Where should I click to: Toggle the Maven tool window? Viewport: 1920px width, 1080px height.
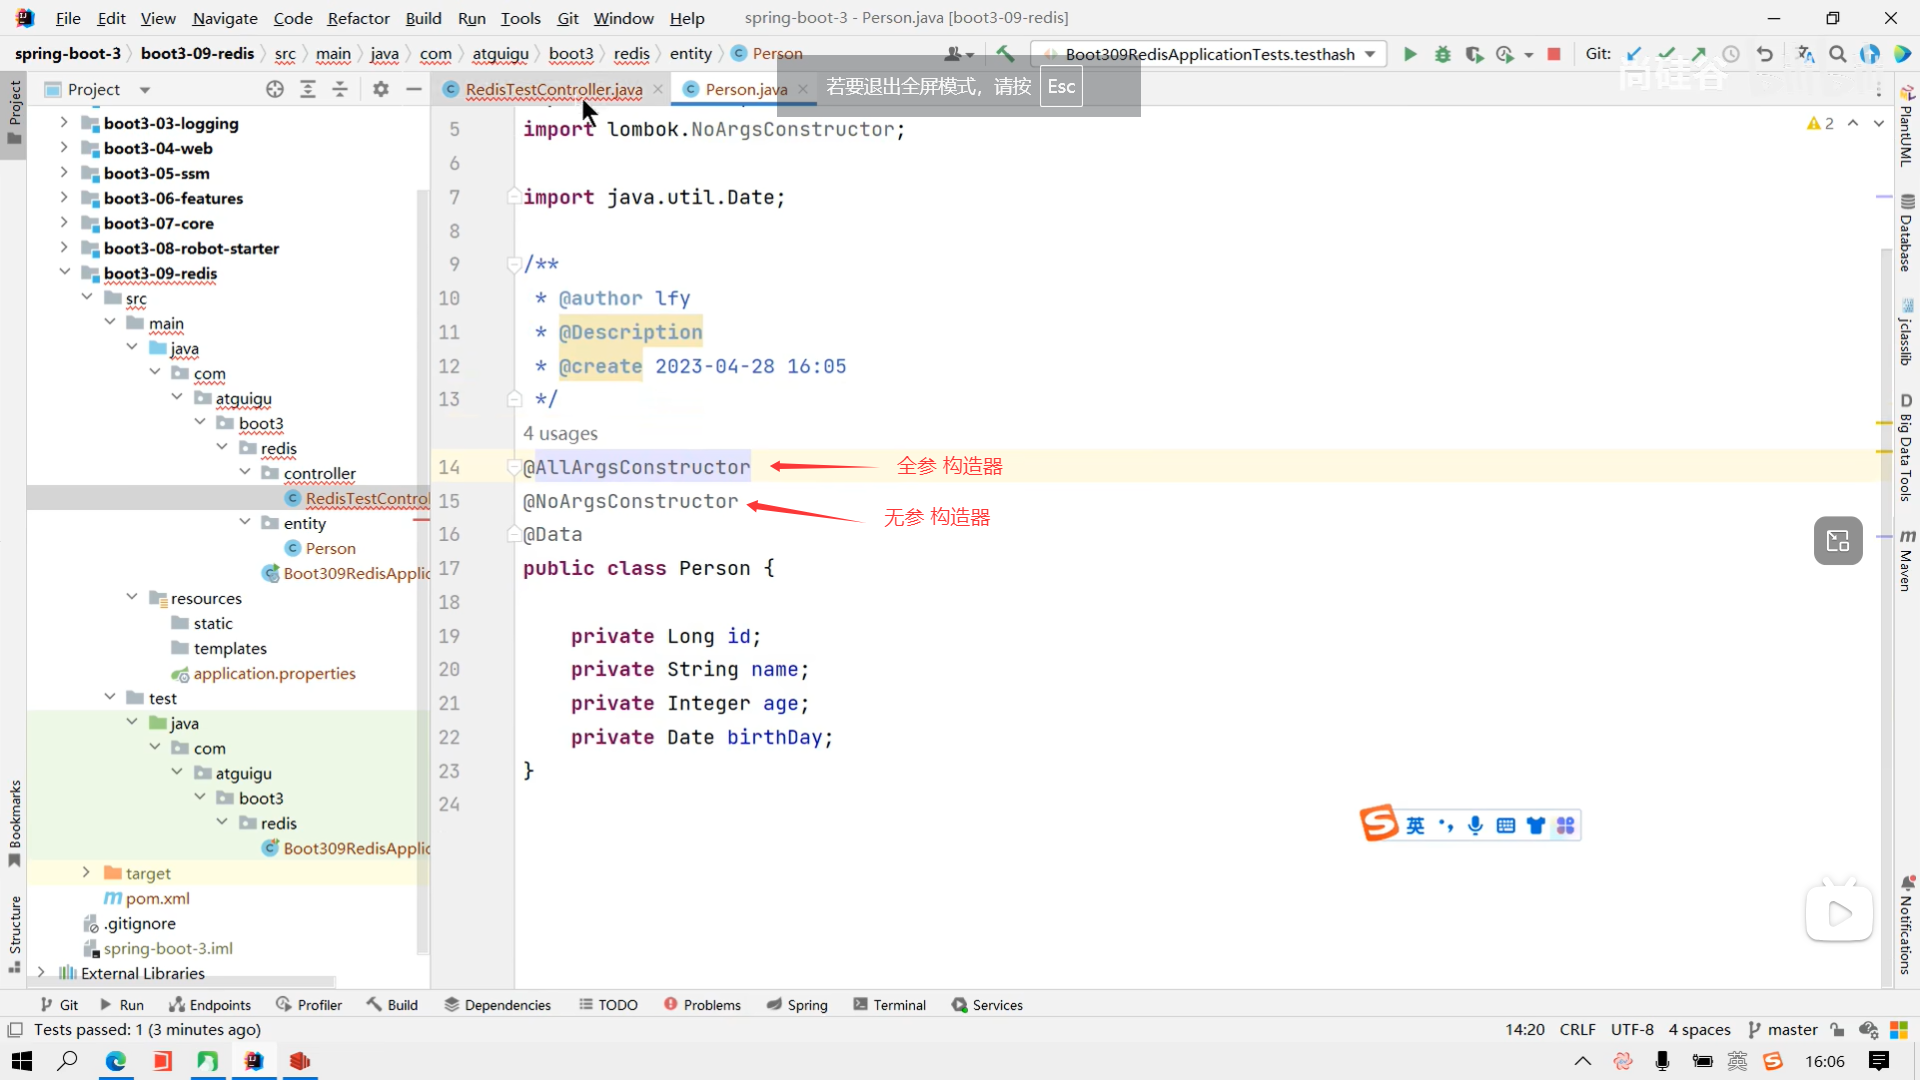tap(1906, 560)
